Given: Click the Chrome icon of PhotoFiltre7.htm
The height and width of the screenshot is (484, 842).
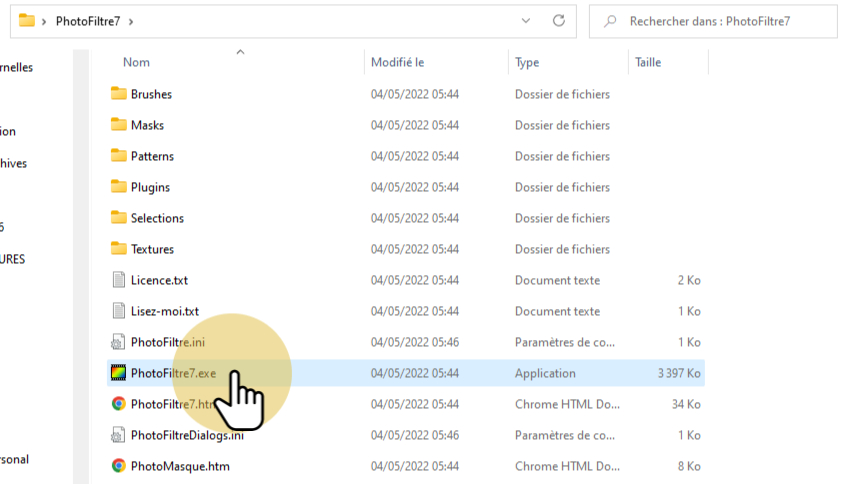Looking at the screenshot, I should click(x=119, y=404).
